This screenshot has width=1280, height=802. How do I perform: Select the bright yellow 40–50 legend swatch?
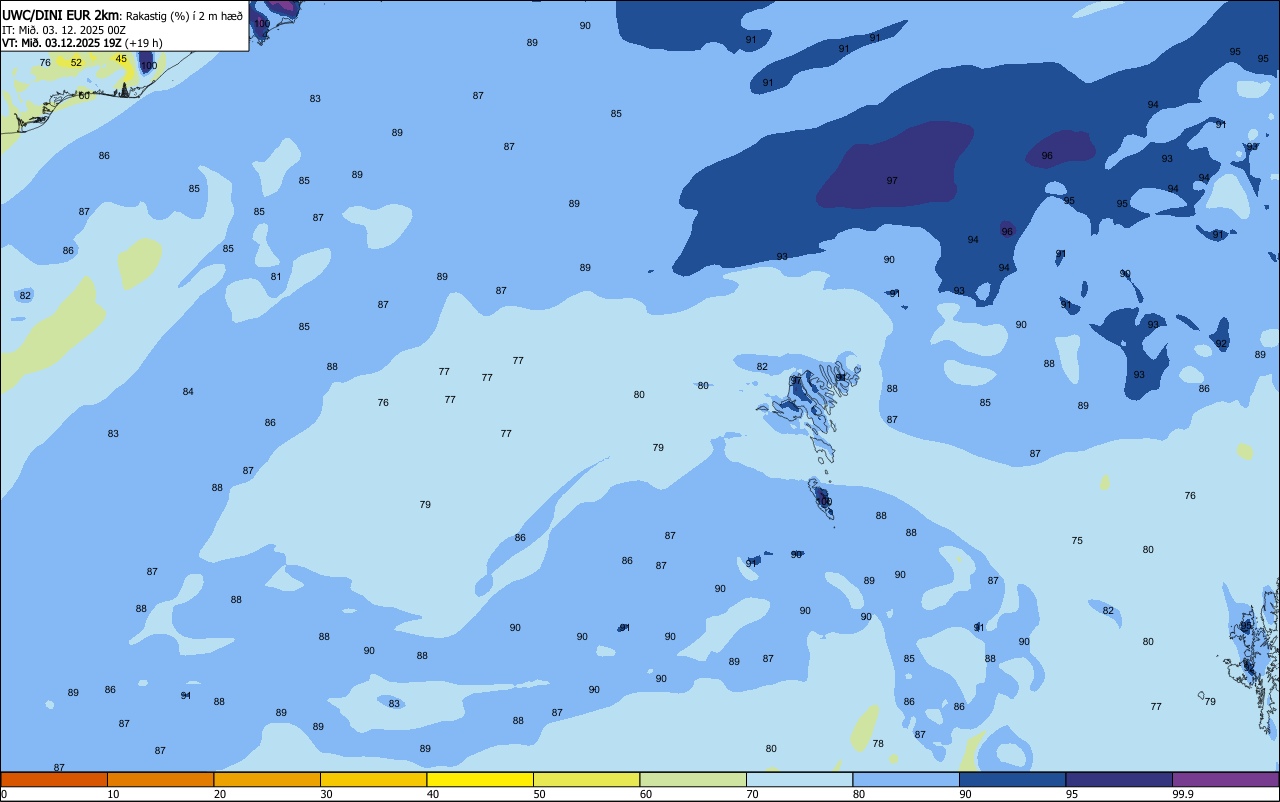(480, 779)
